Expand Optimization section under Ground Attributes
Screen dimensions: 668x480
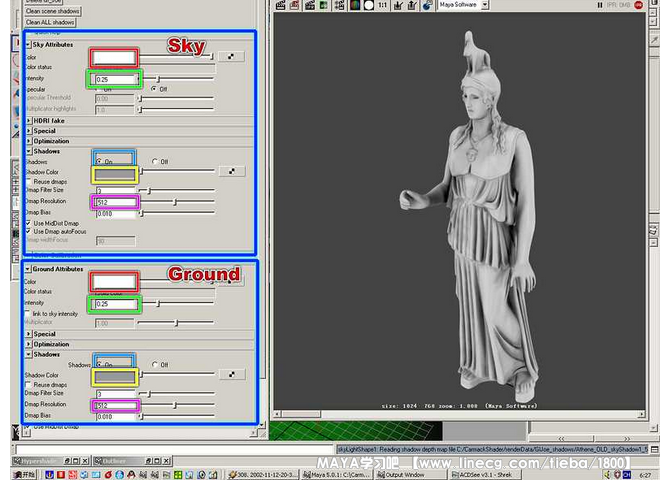[x=29, y=344]
